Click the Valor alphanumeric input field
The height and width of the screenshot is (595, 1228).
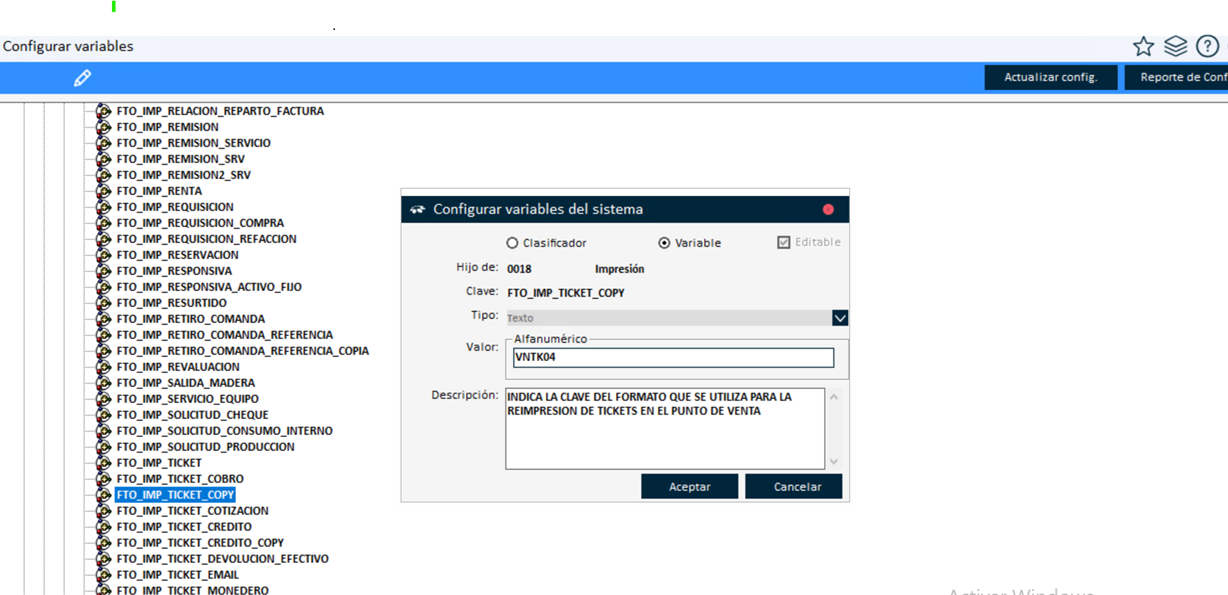[673, 358]
